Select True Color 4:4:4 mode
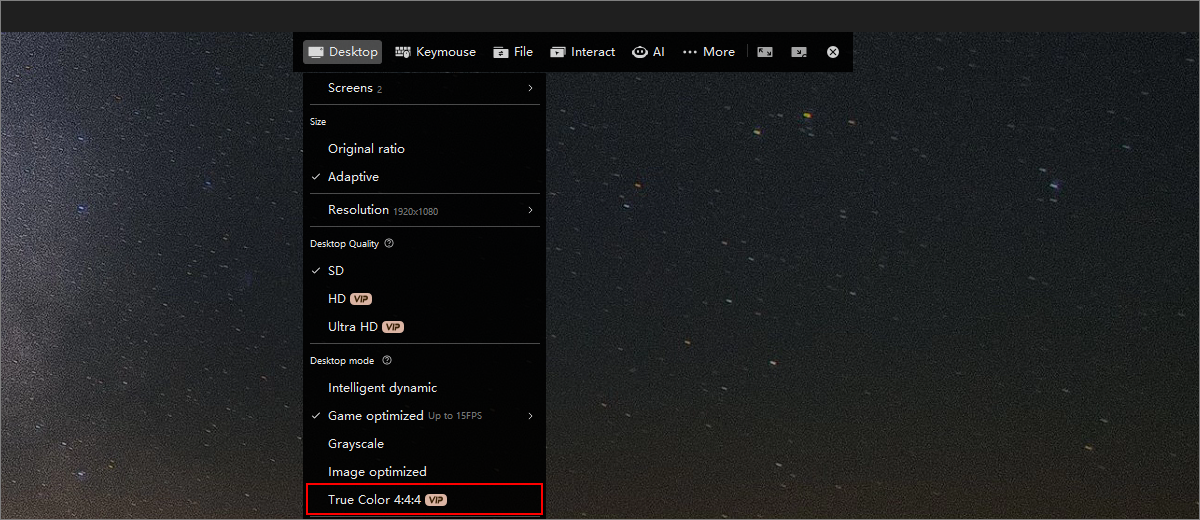The image size is (1200, 520). pyautogui.click(x=424, y=499)
